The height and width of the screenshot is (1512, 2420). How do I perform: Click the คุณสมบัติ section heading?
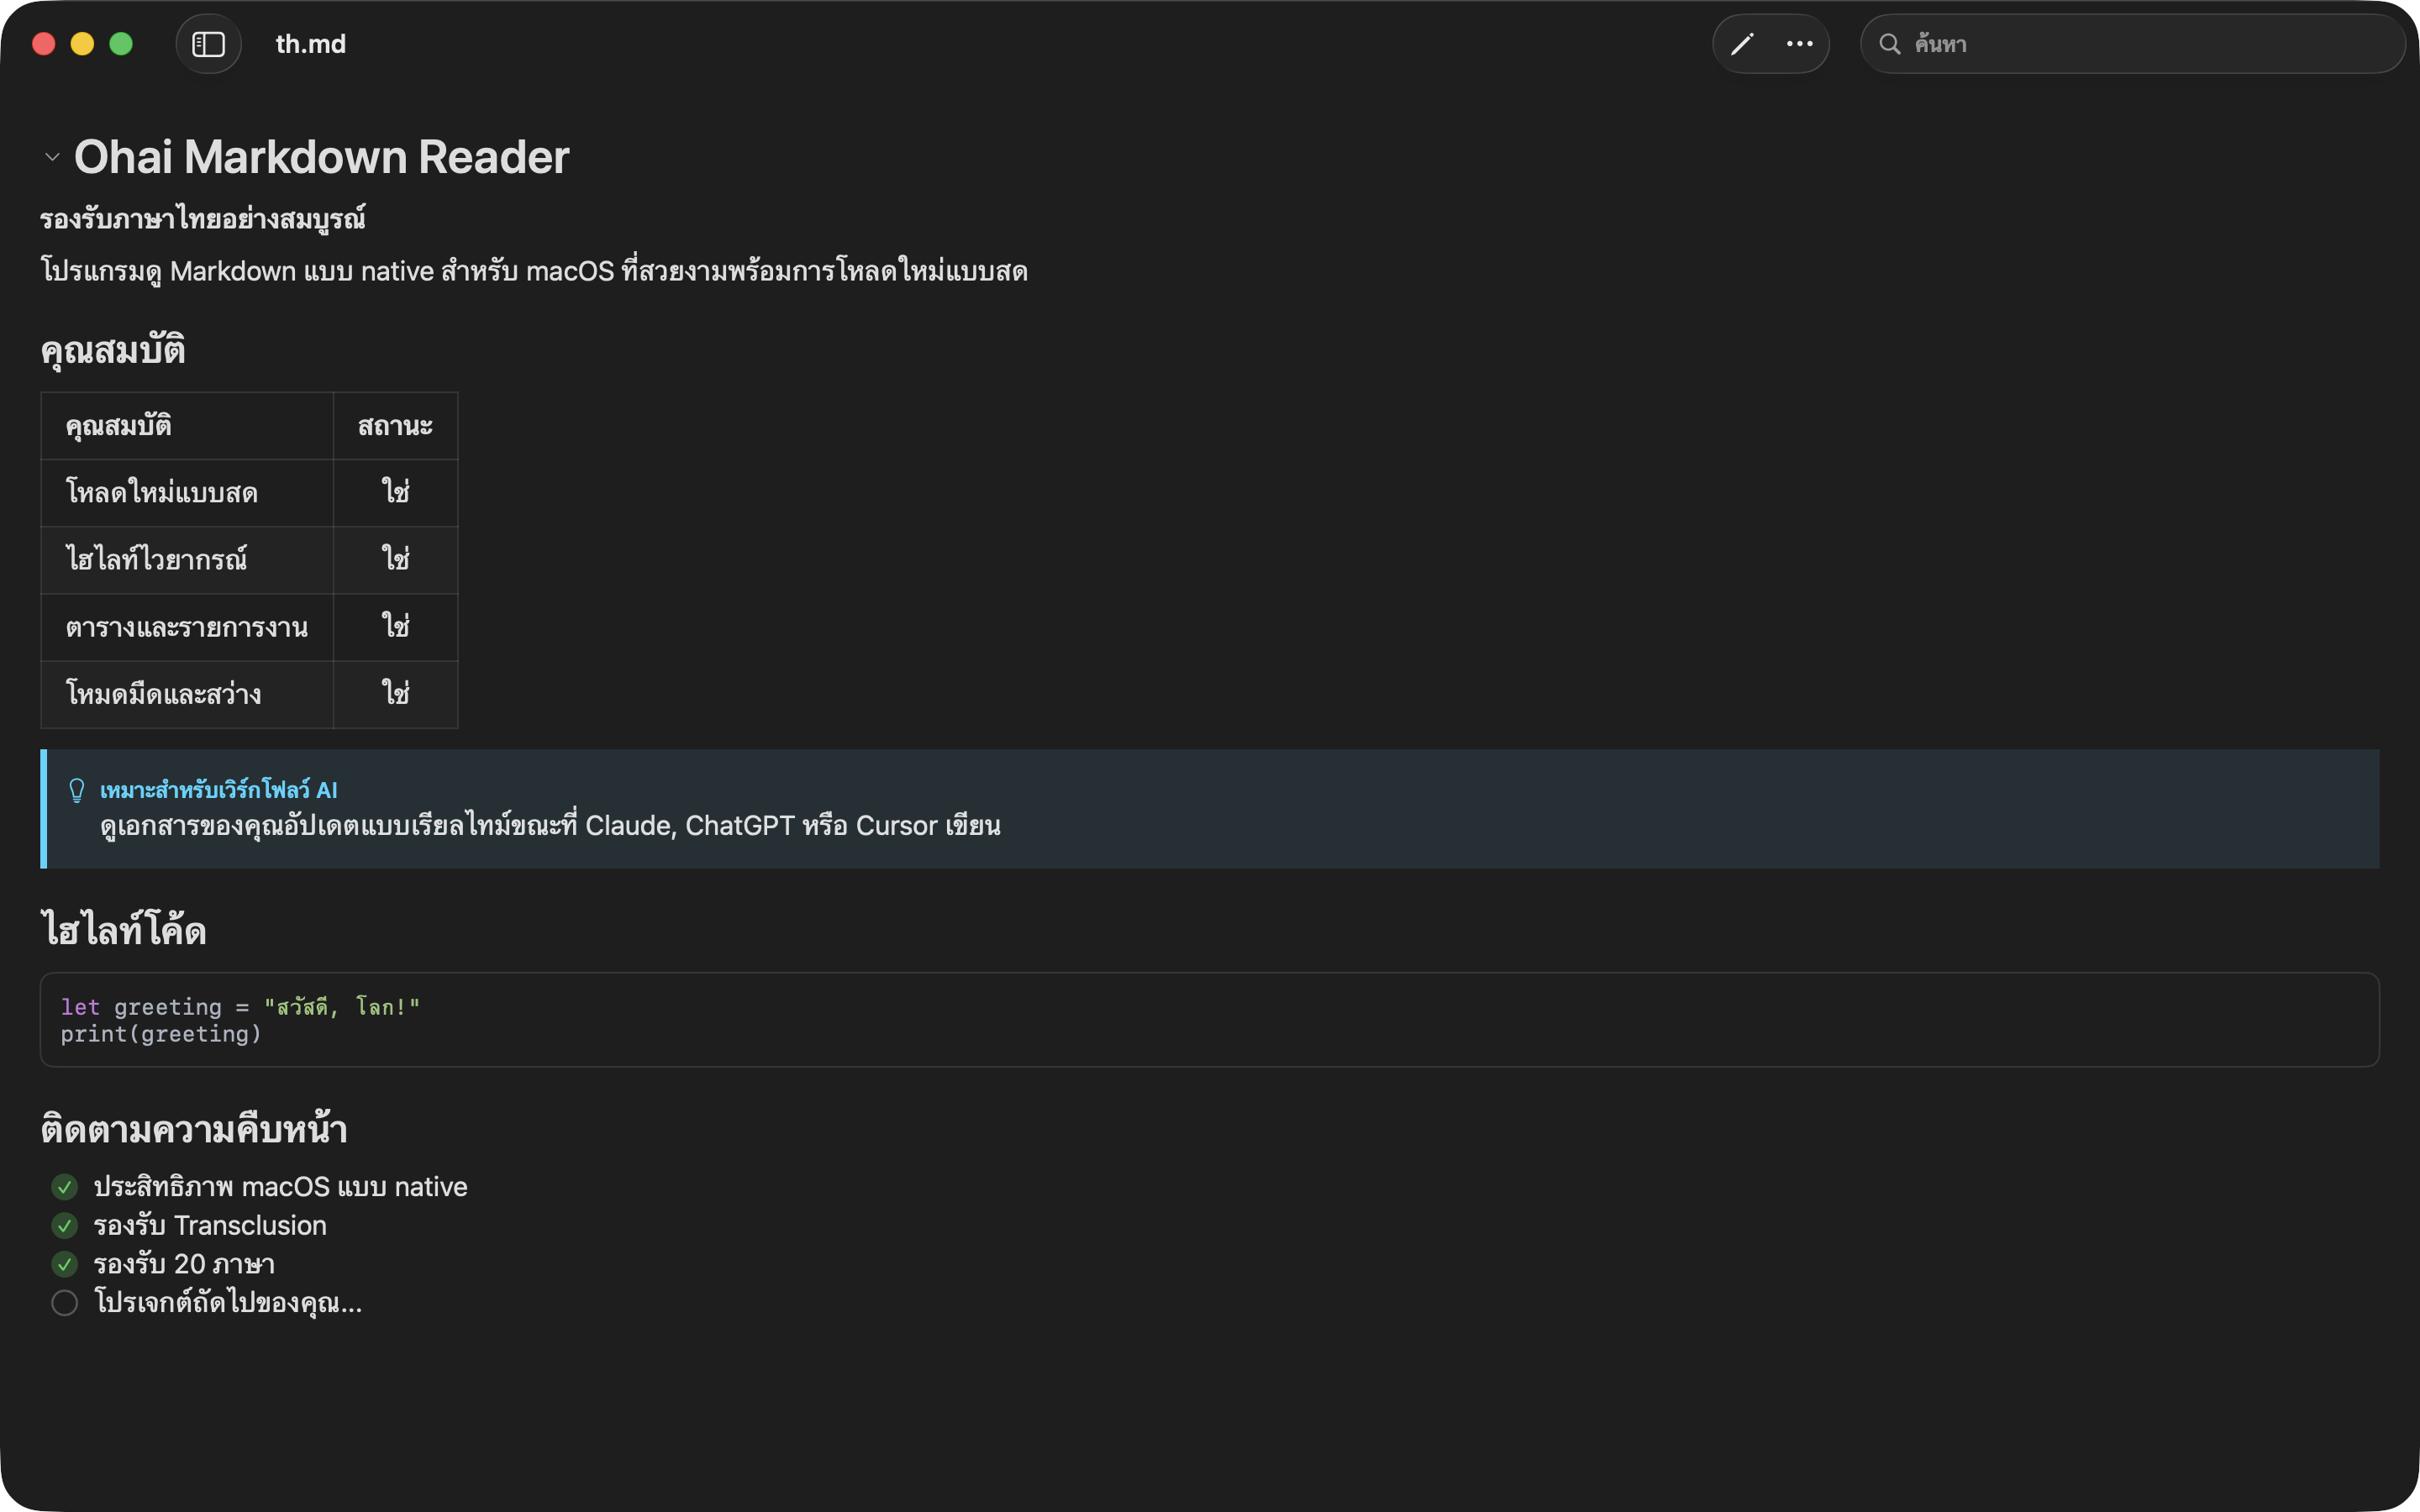[x=113, y=351]
